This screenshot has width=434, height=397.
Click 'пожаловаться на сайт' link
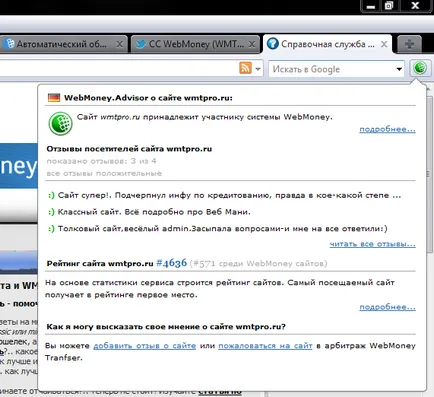265,346
